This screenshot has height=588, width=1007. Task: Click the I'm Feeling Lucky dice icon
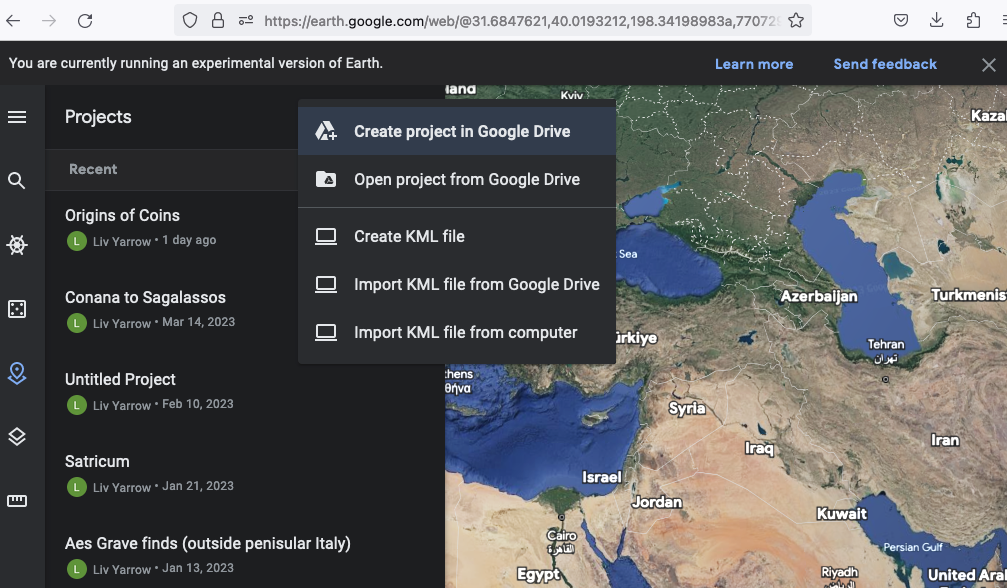click(x=17, y=309)
